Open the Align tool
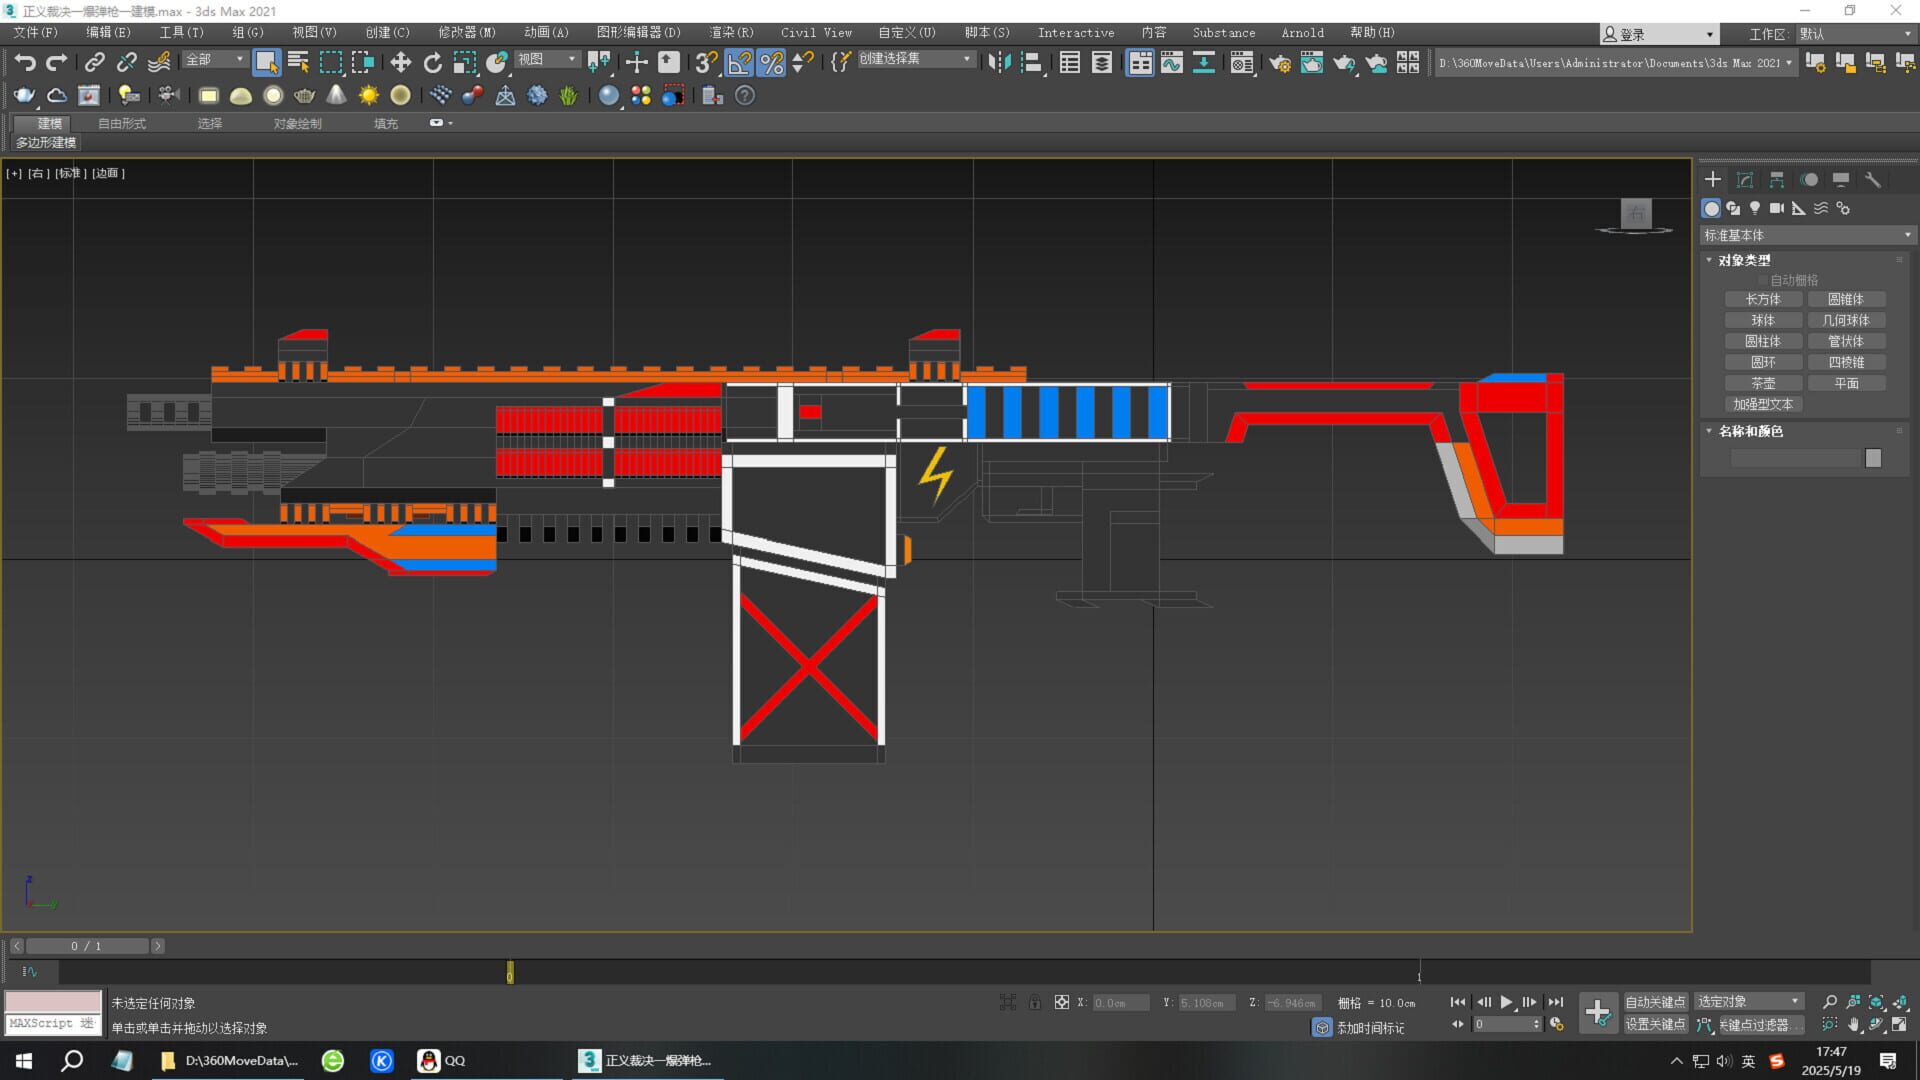The height and width of the screenshot is (1080, 1920). coord(1030,62)
